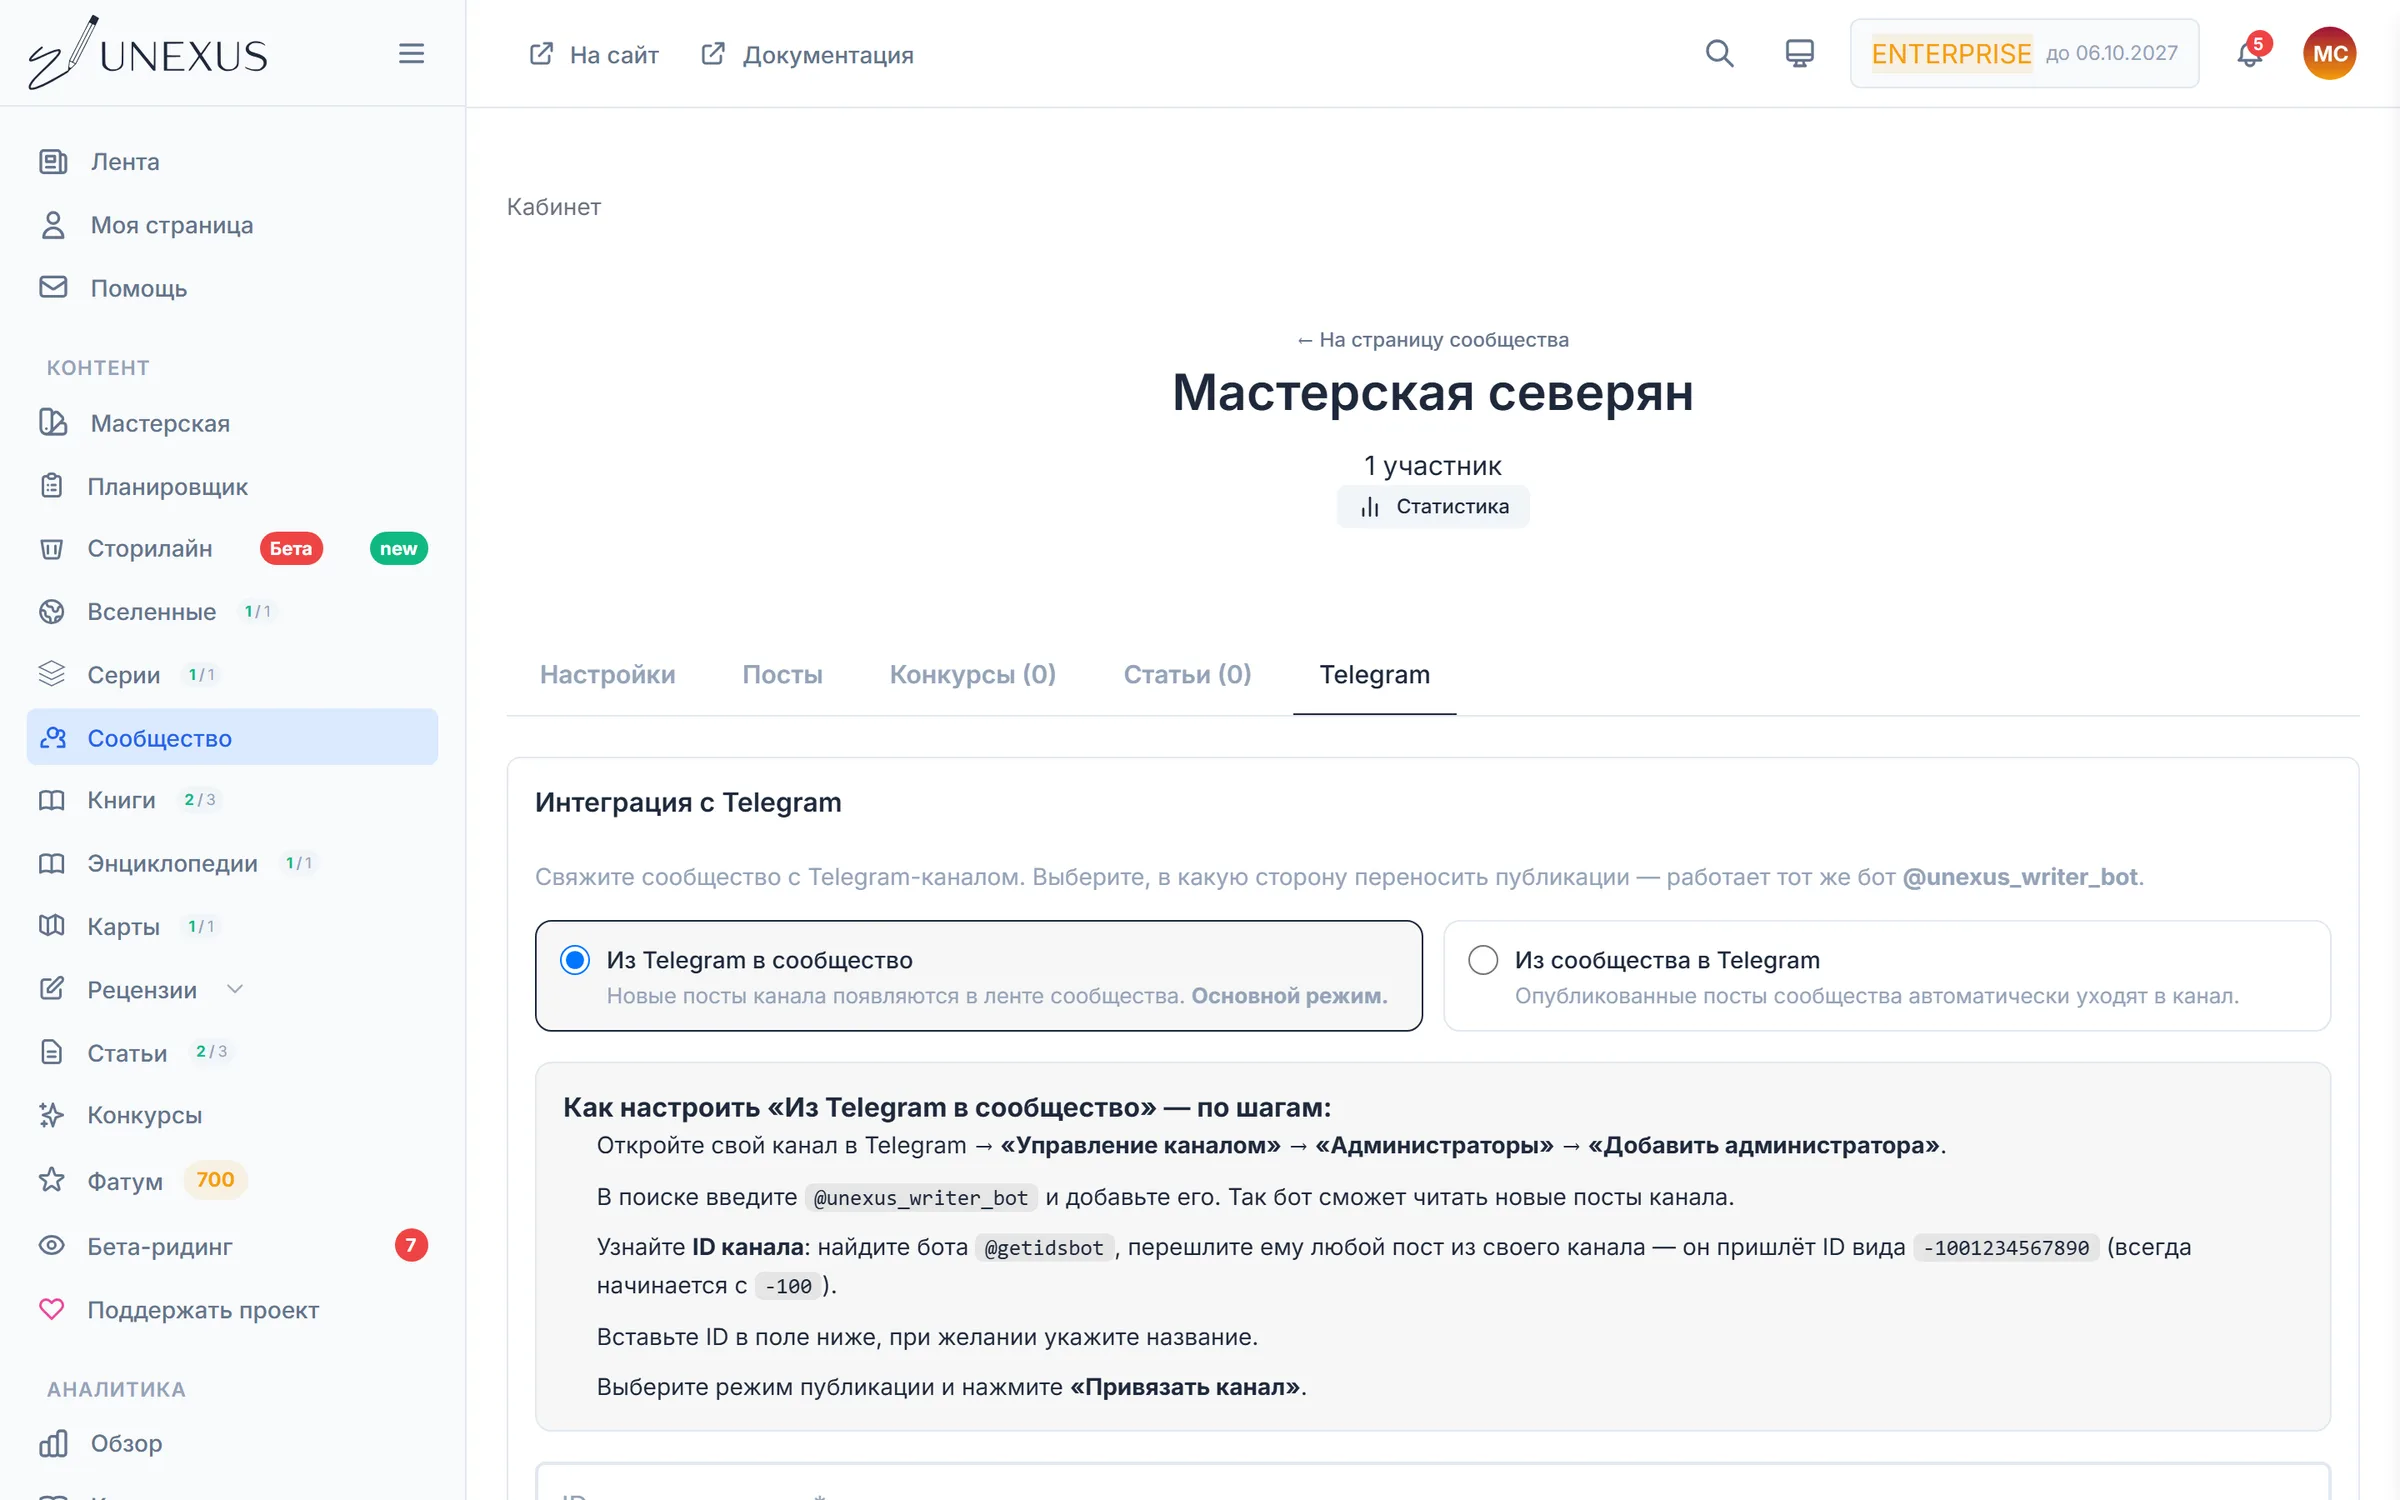Click the Статистика button
2400x1500 pixels.
(1433, 506)
